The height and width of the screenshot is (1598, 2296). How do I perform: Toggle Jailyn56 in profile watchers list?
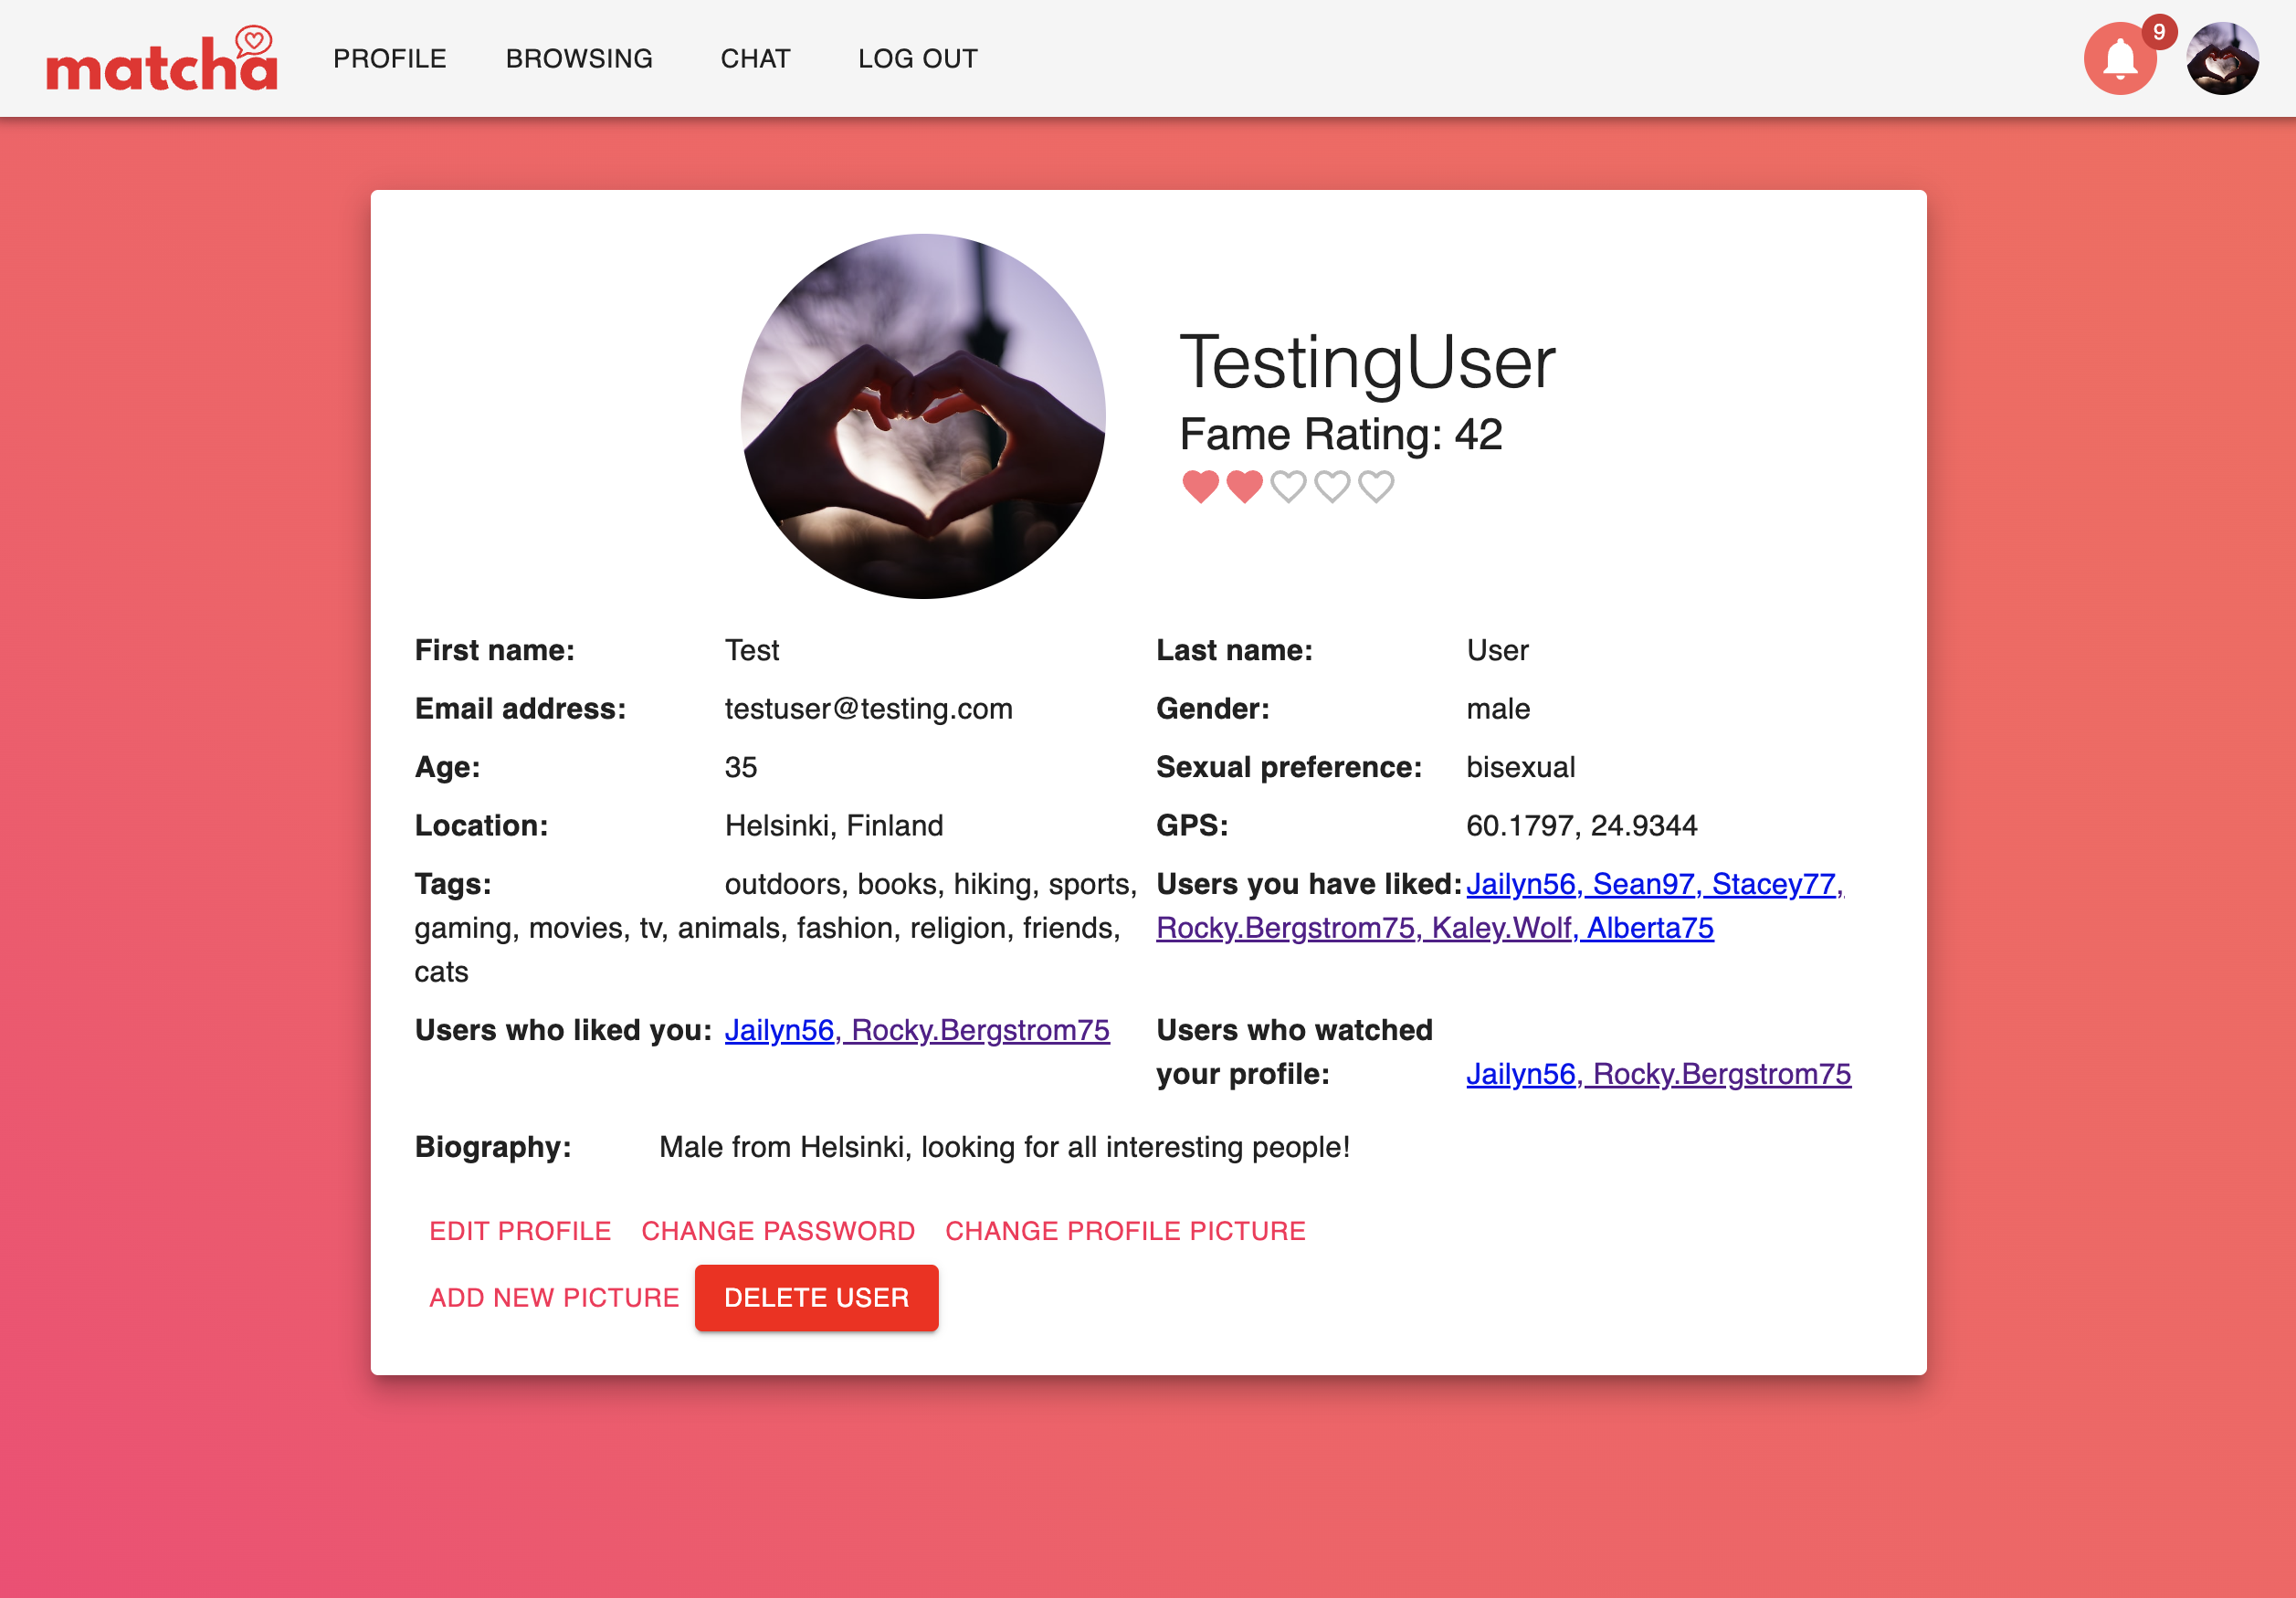pos(1522,1073)
